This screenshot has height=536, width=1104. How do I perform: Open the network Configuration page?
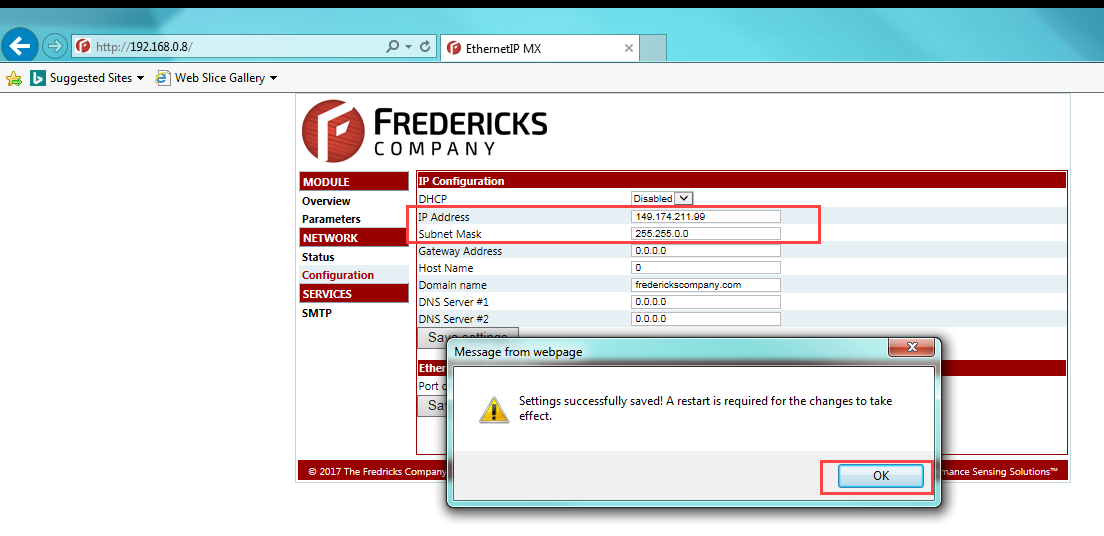click(x=338, y=275)
